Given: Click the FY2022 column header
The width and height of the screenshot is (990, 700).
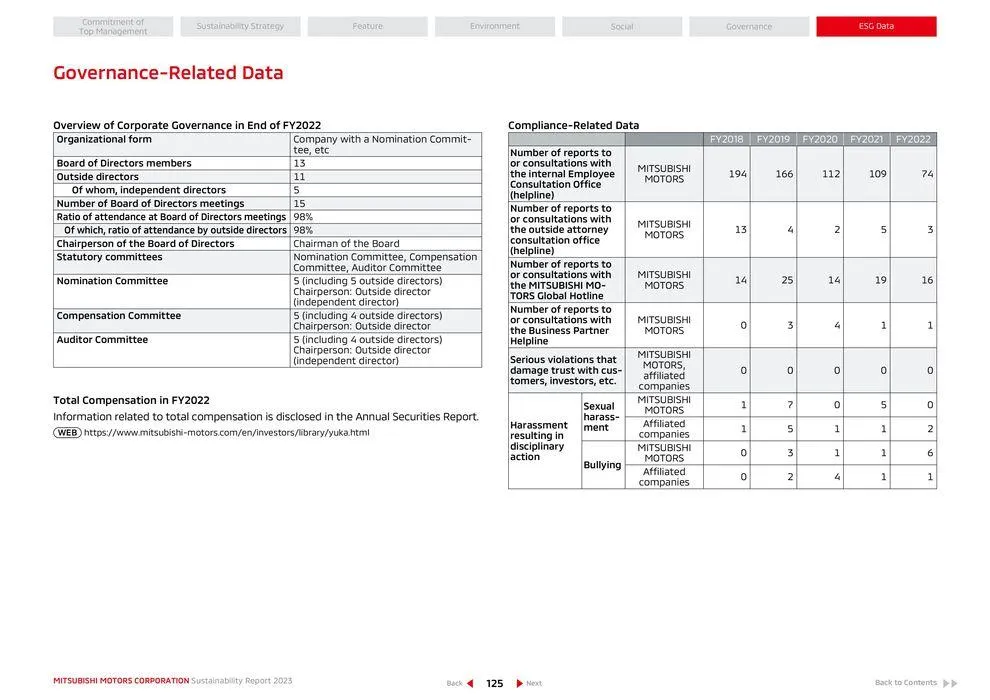Looking at the screenshot, I should coord(912,139).
